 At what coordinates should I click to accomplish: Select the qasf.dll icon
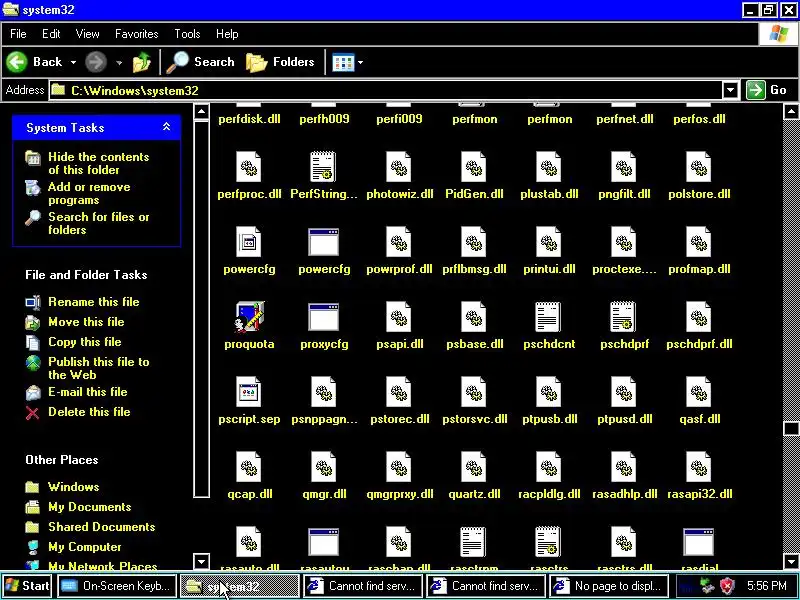pos(698,392)
